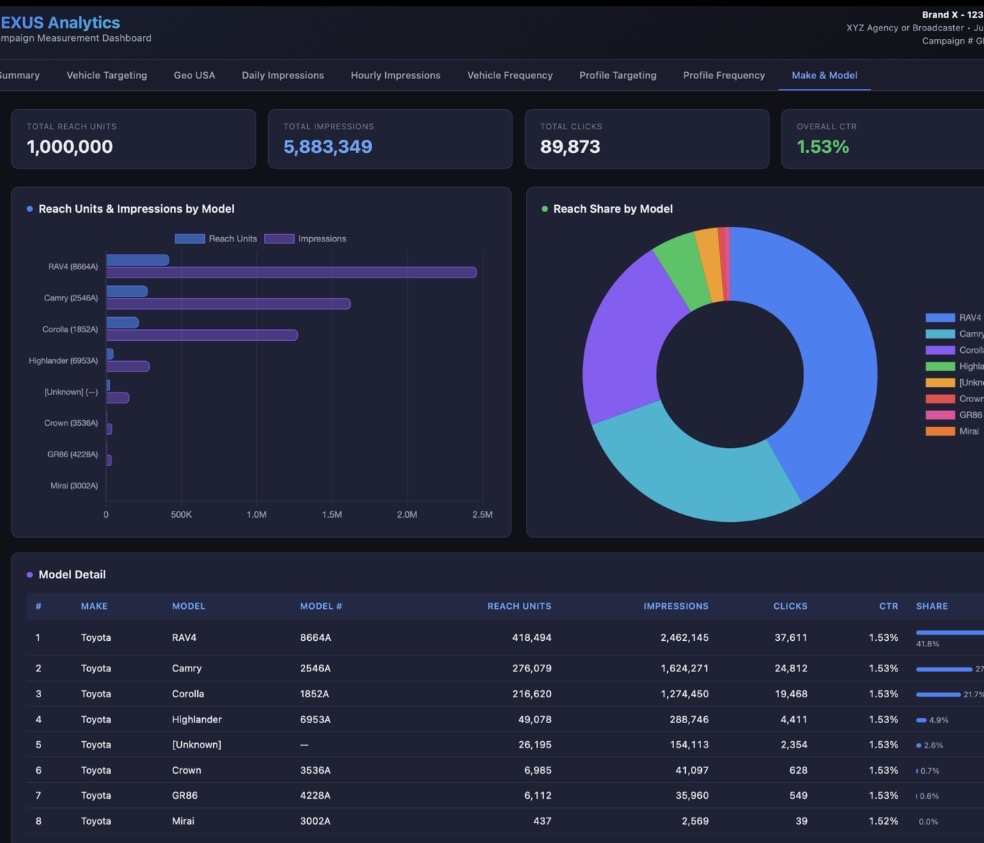
Task: Sort table by MAKE column header
Action: coord(94,606)
